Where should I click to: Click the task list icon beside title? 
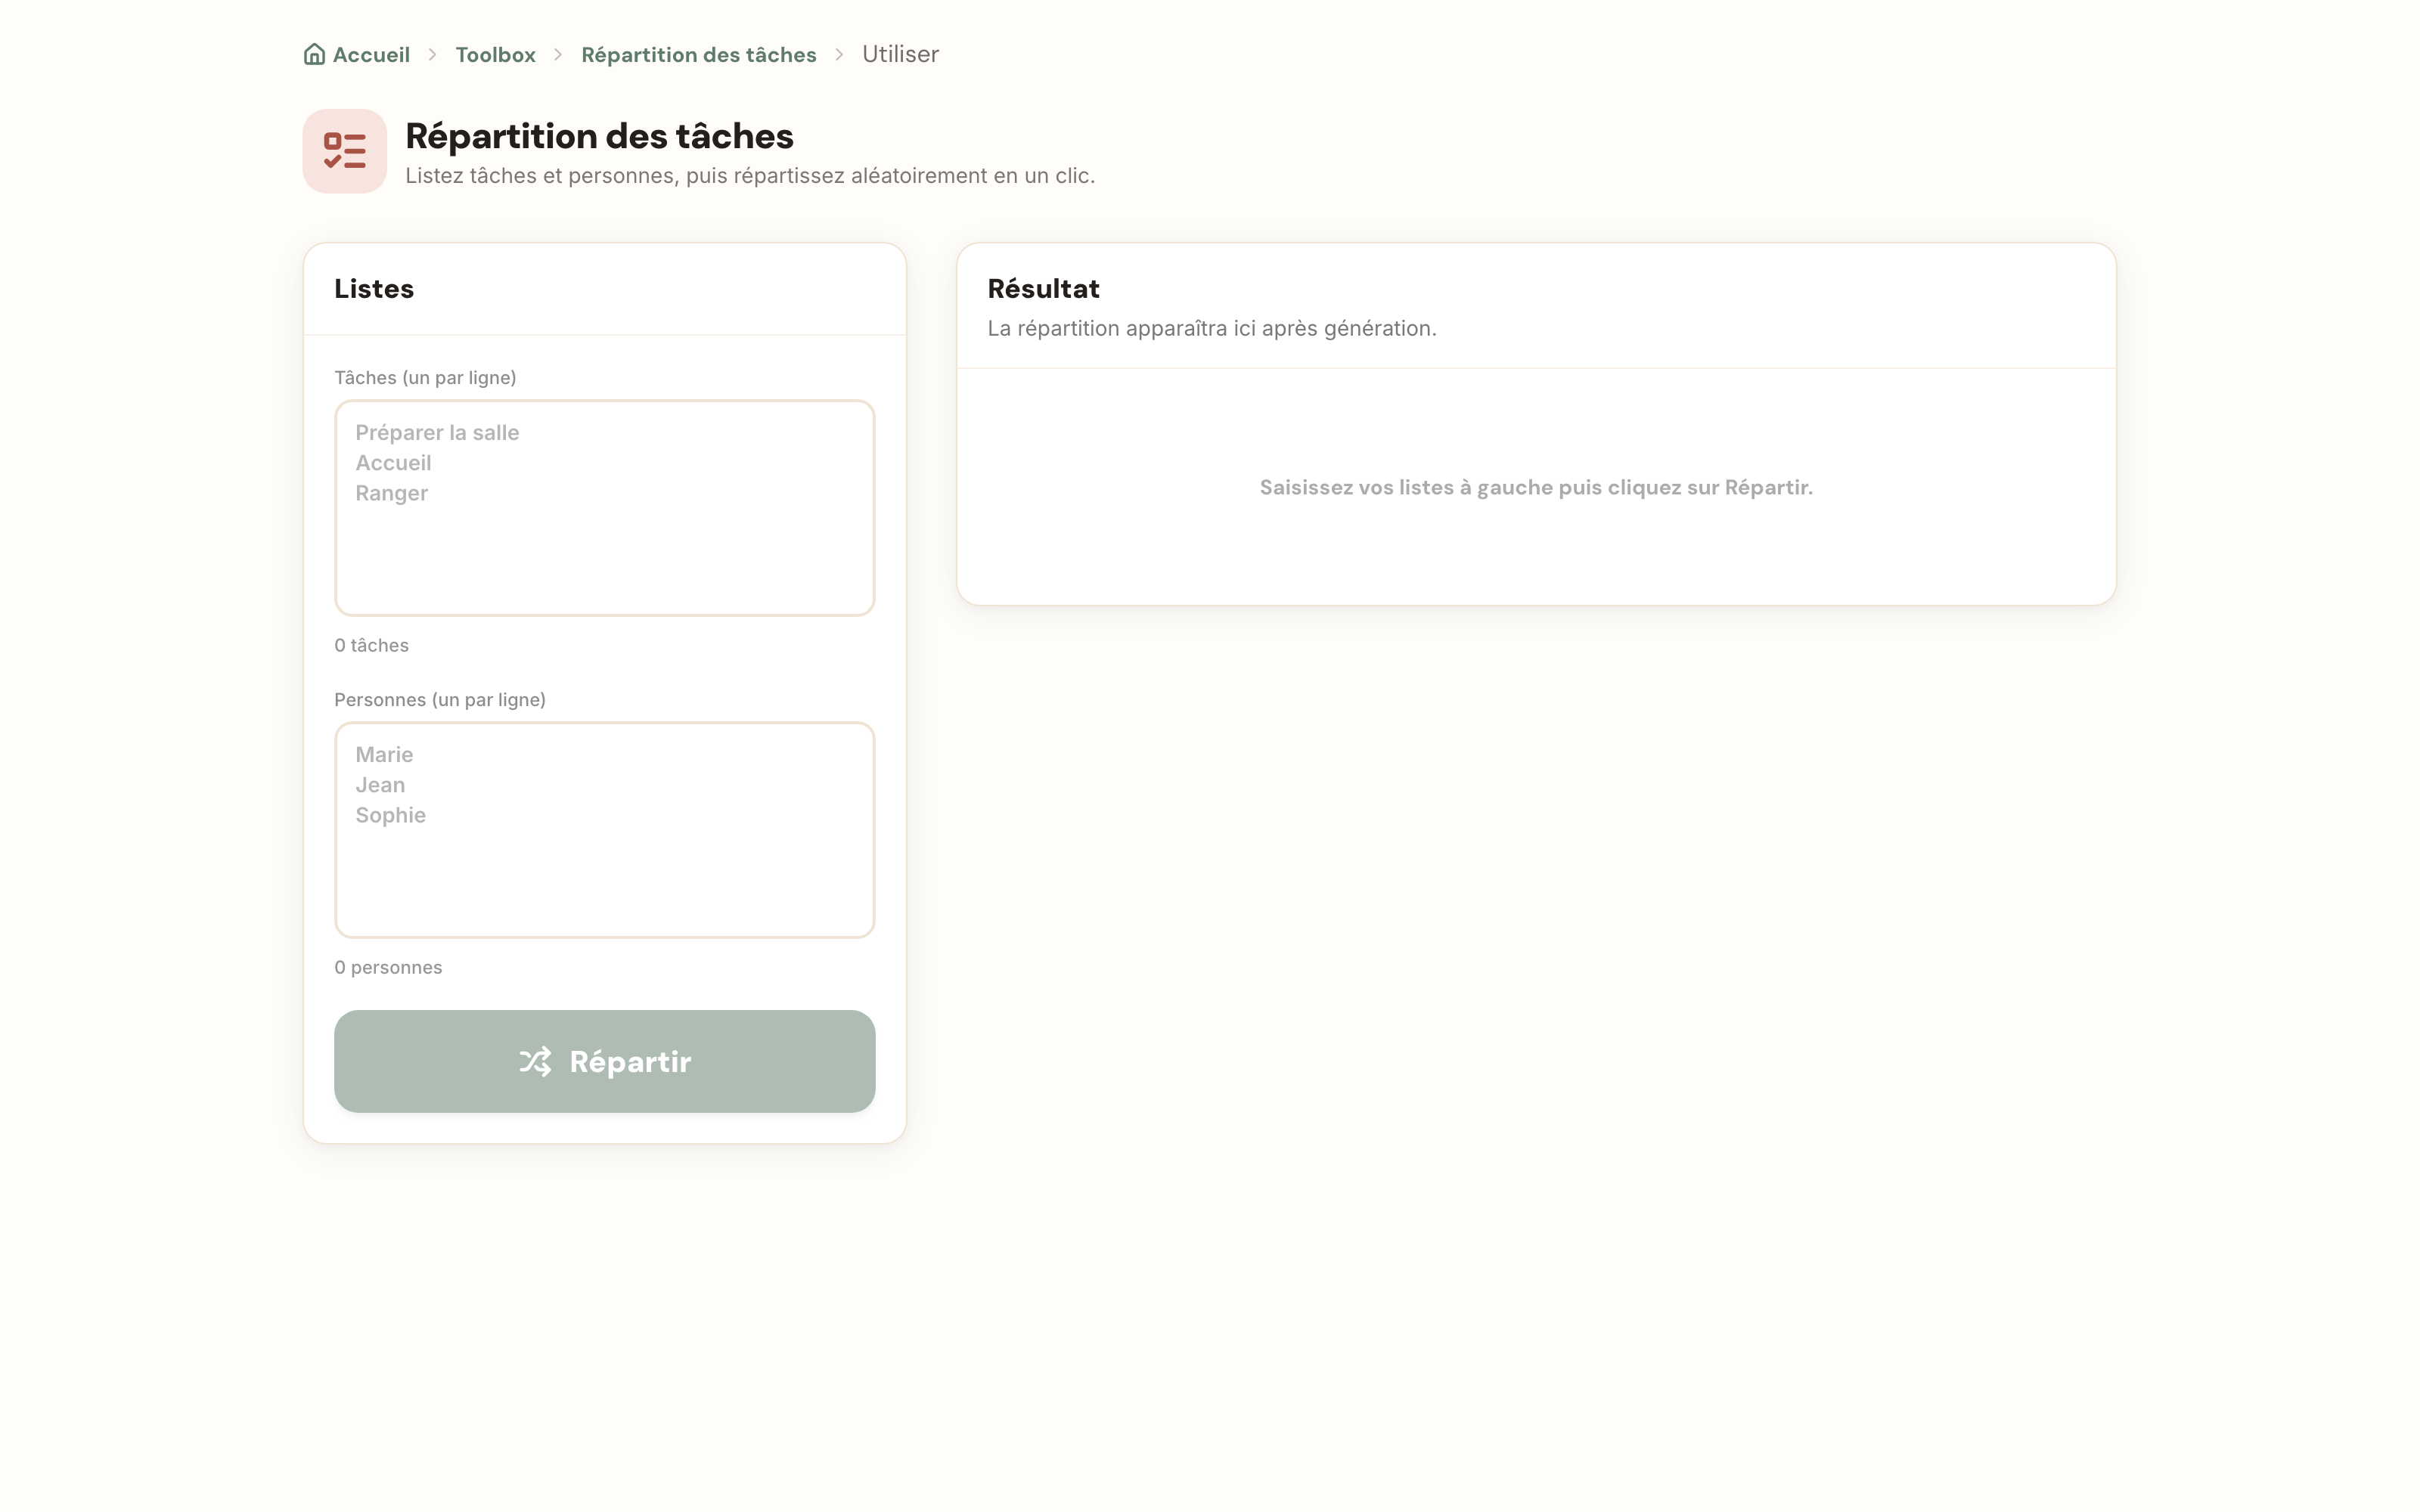[x=345, y=151]
